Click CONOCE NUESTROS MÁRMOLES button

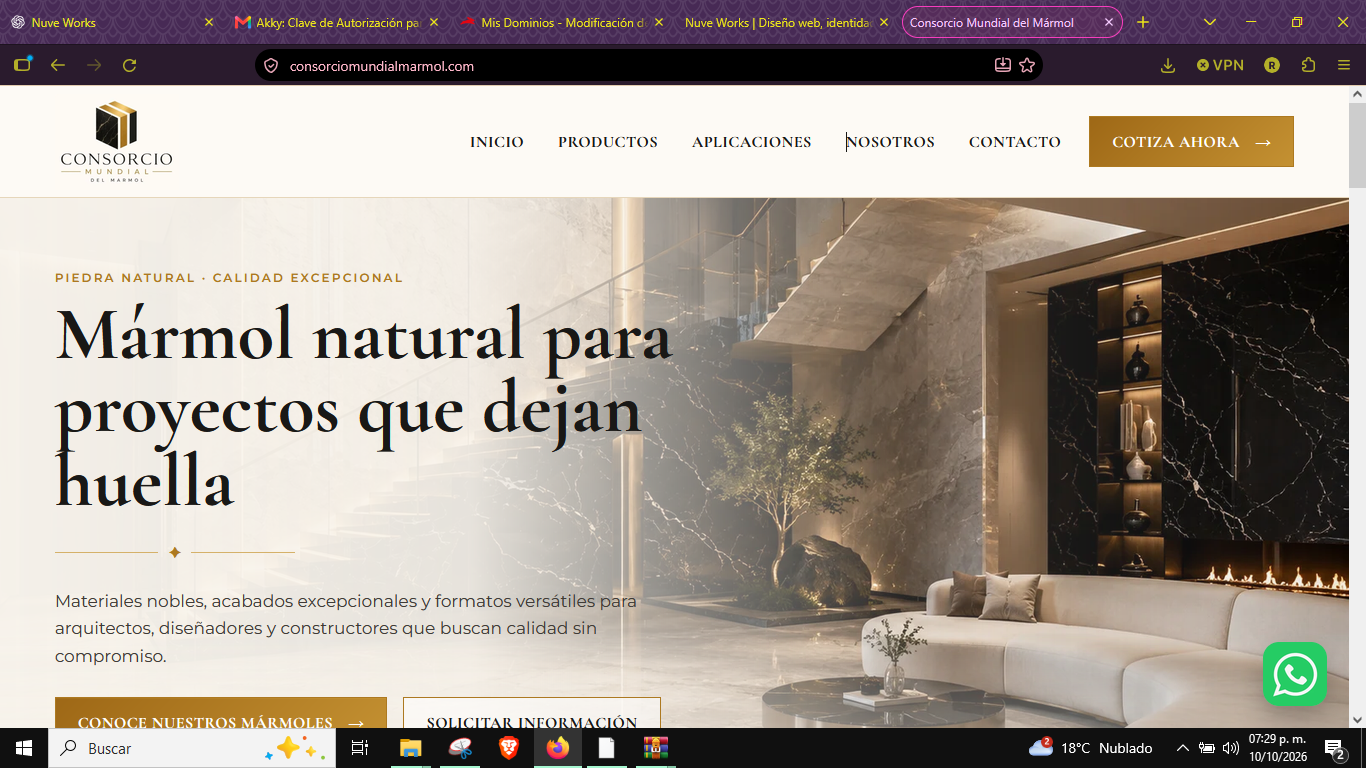click(221, 713)
